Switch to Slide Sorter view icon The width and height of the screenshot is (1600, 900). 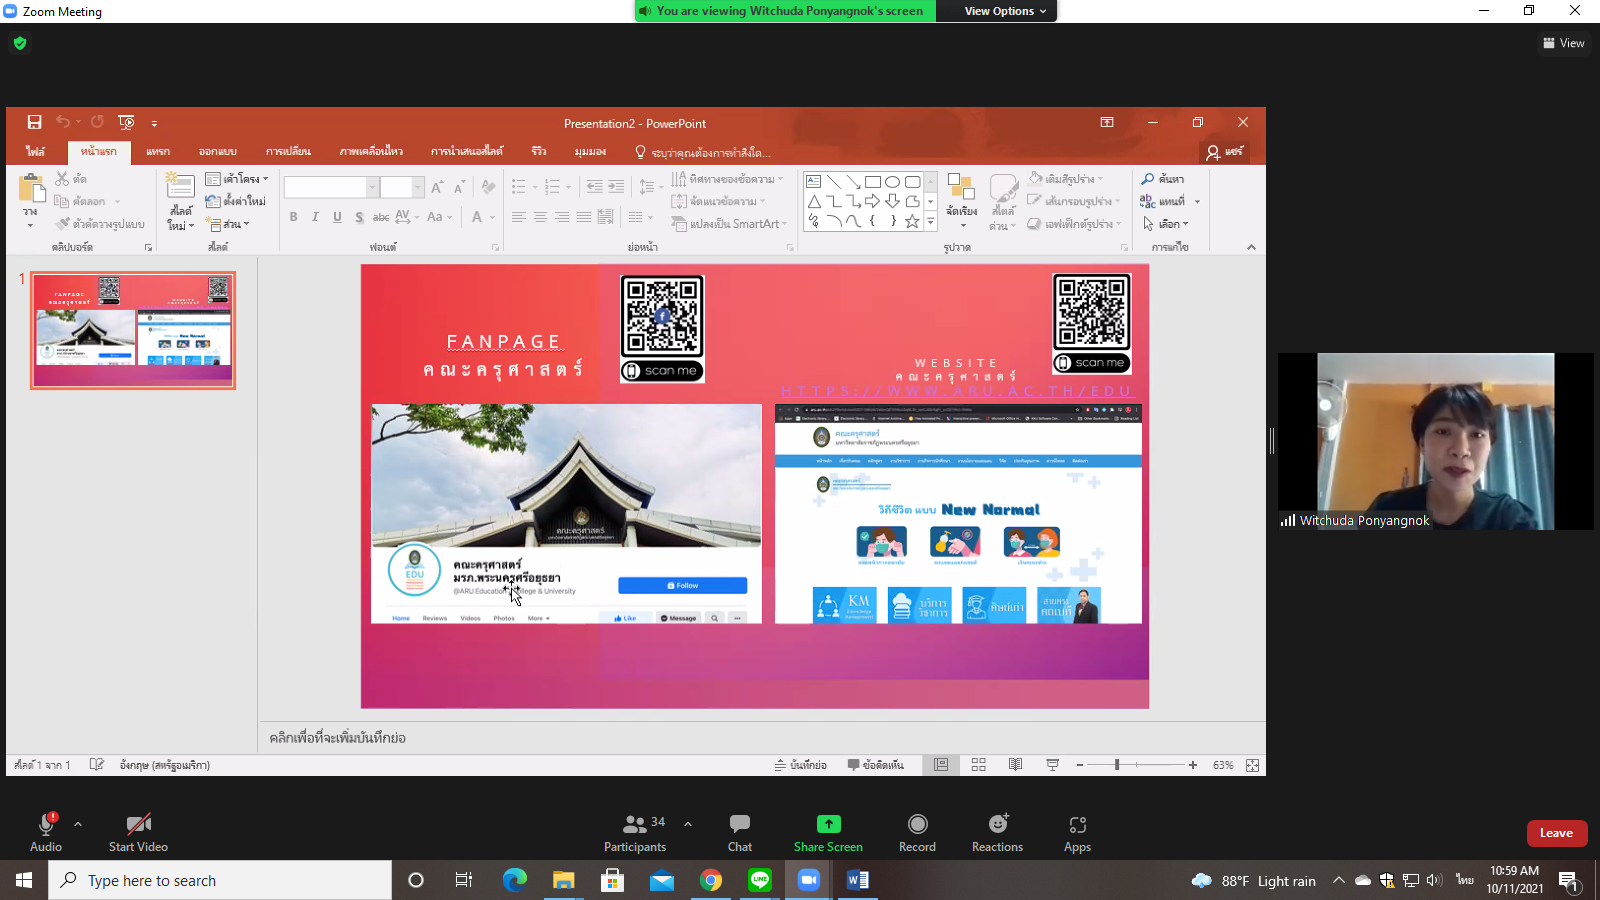[979, 765]
